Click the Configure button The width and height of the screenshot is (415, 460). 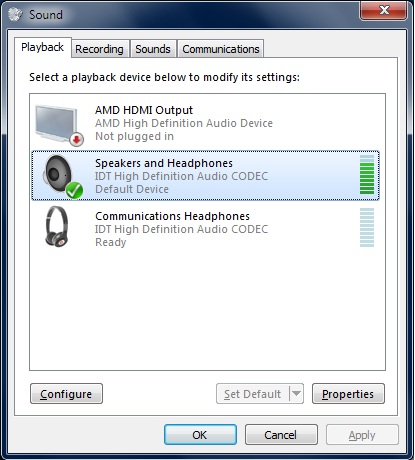point(66,394)
